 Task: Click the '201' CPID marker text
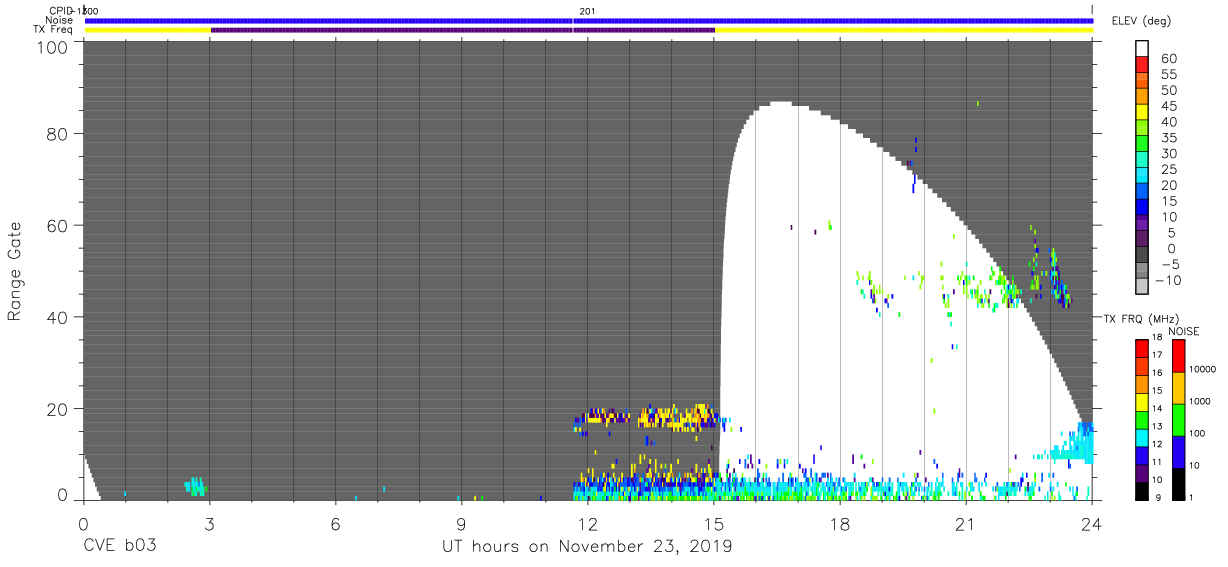tap(586, 10)
